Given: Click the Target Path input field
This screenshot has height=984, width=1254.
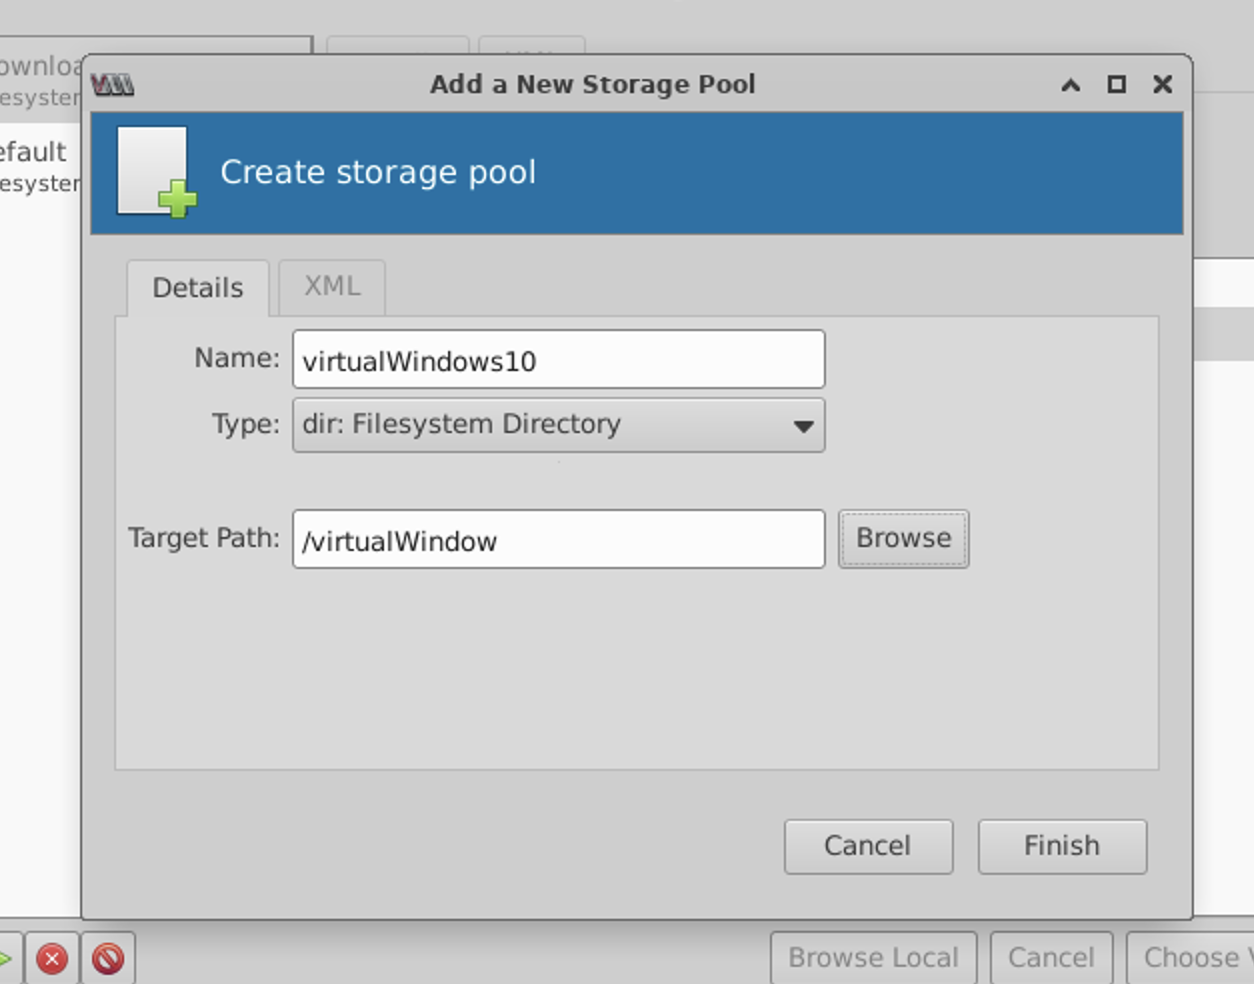Looking at the screenshot, I should tap(558, 540).
